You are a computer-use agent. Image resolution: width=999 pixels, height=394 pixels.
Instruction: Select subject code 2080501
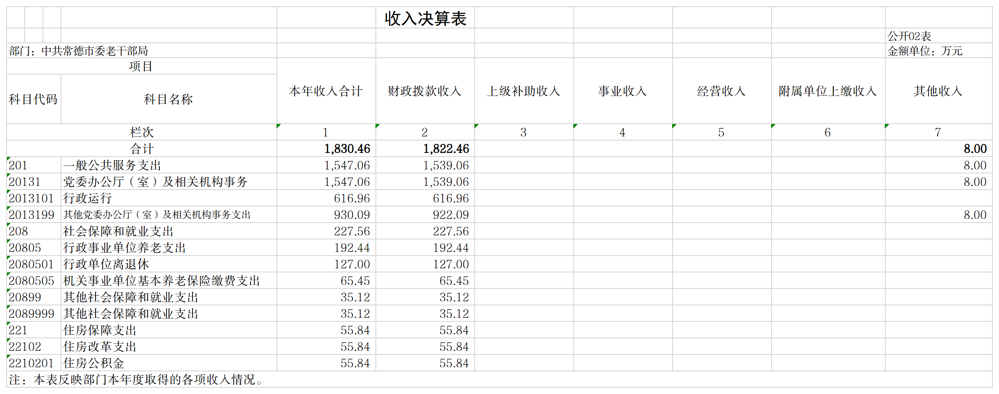pos(34,265)
